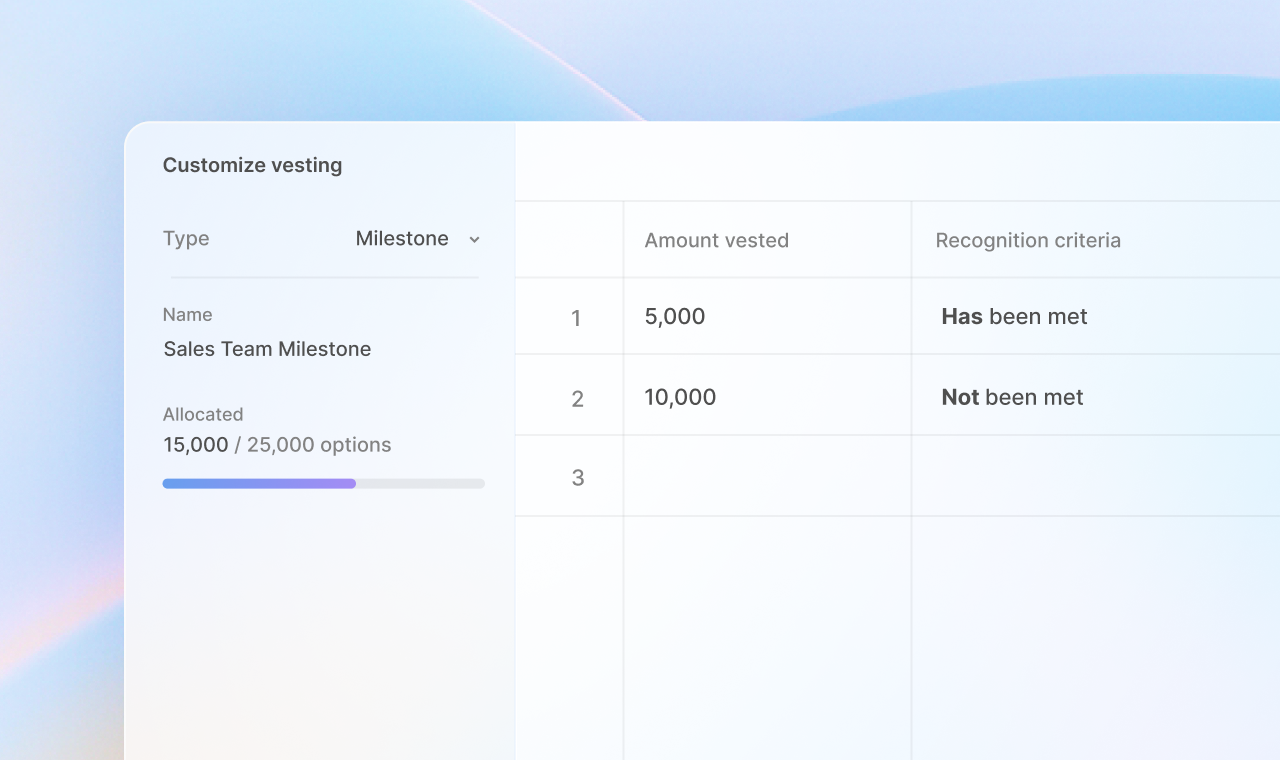Click the 'Recognition criteria' column header
The width and height of the screenshot is (1280, 760).
tap(1028, 240)
